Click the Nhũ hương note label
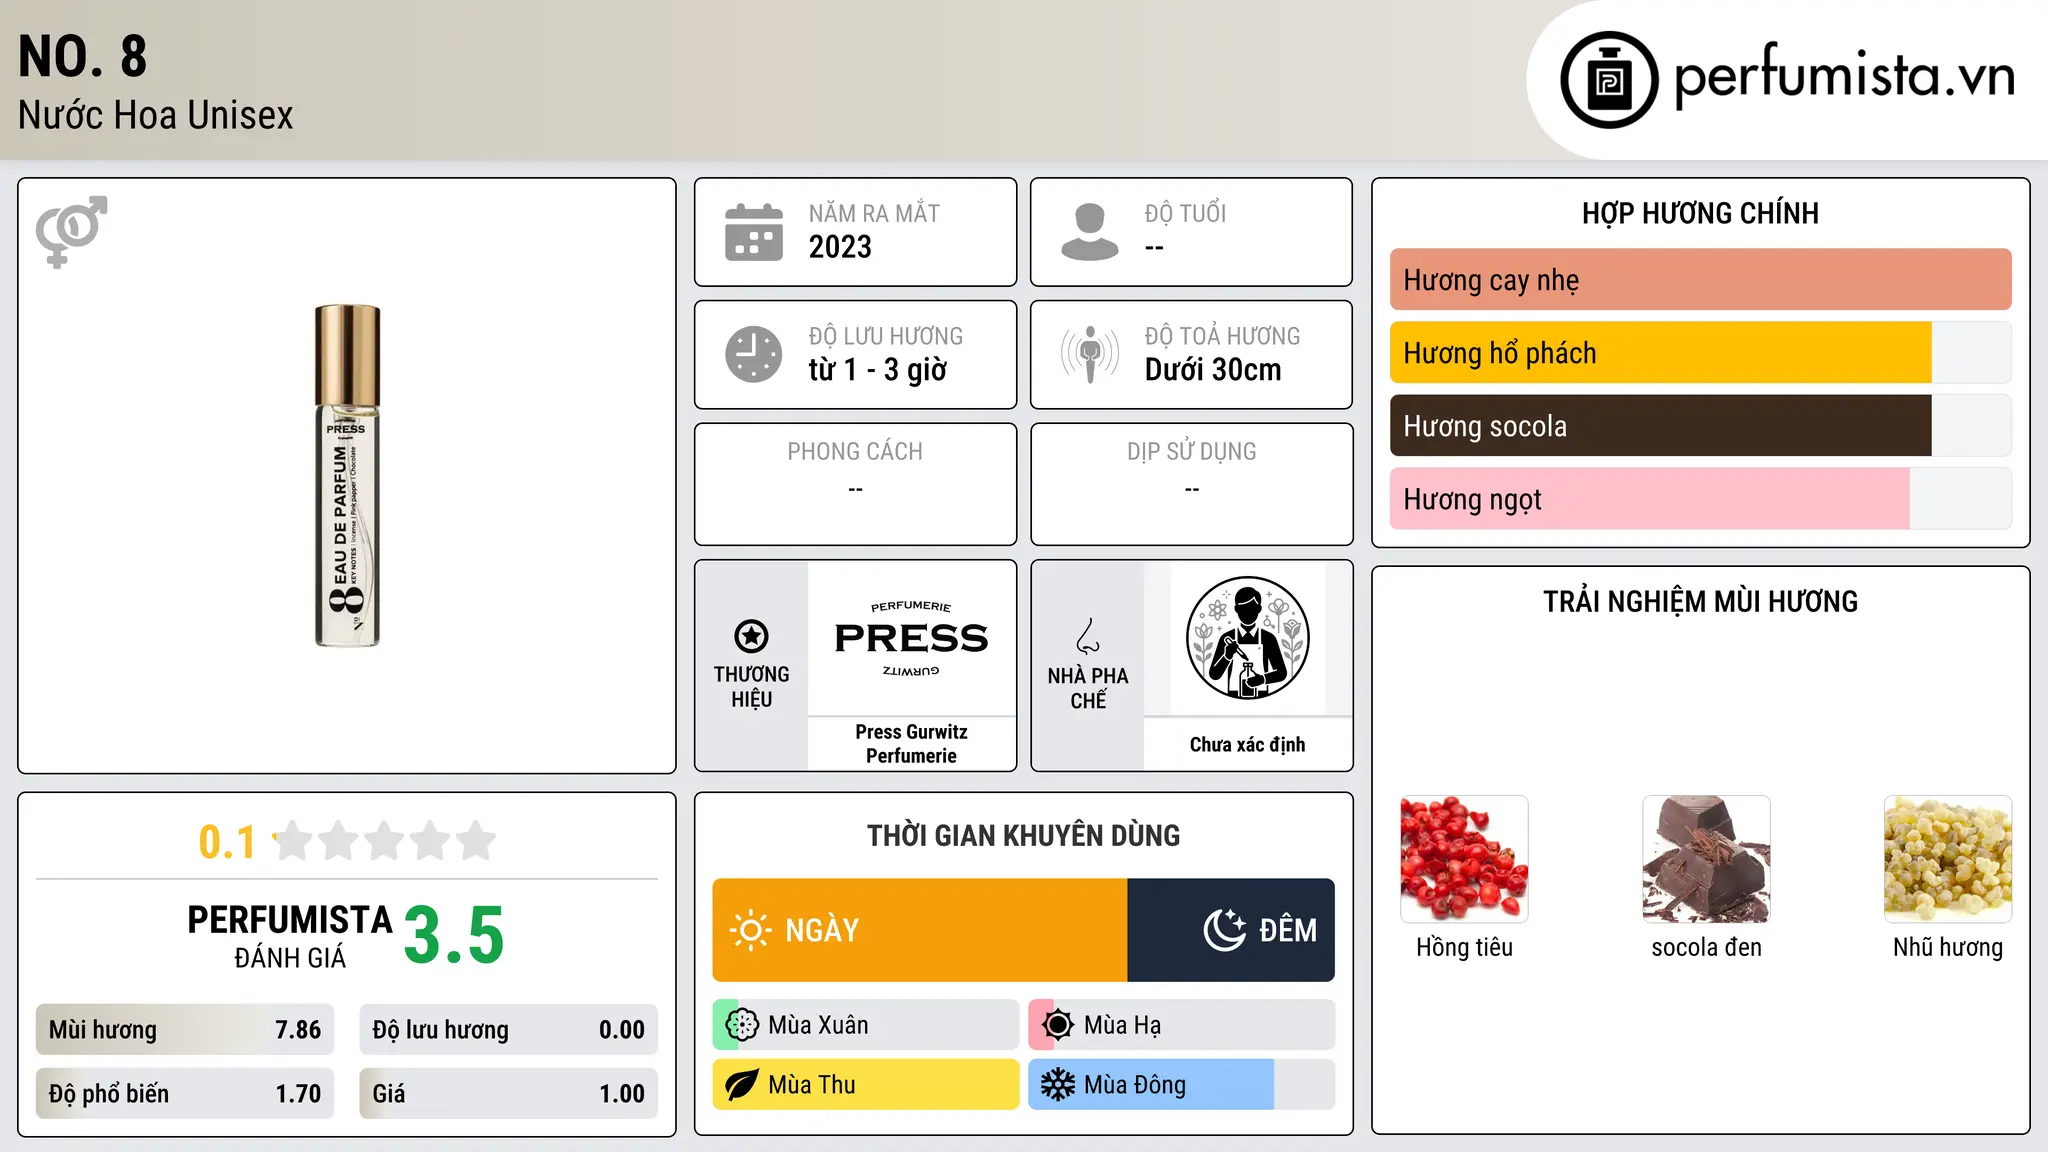Image resolution: width=2048 pixels, height=1152 pixels. pyautogui.click(x=1948, y=947)
